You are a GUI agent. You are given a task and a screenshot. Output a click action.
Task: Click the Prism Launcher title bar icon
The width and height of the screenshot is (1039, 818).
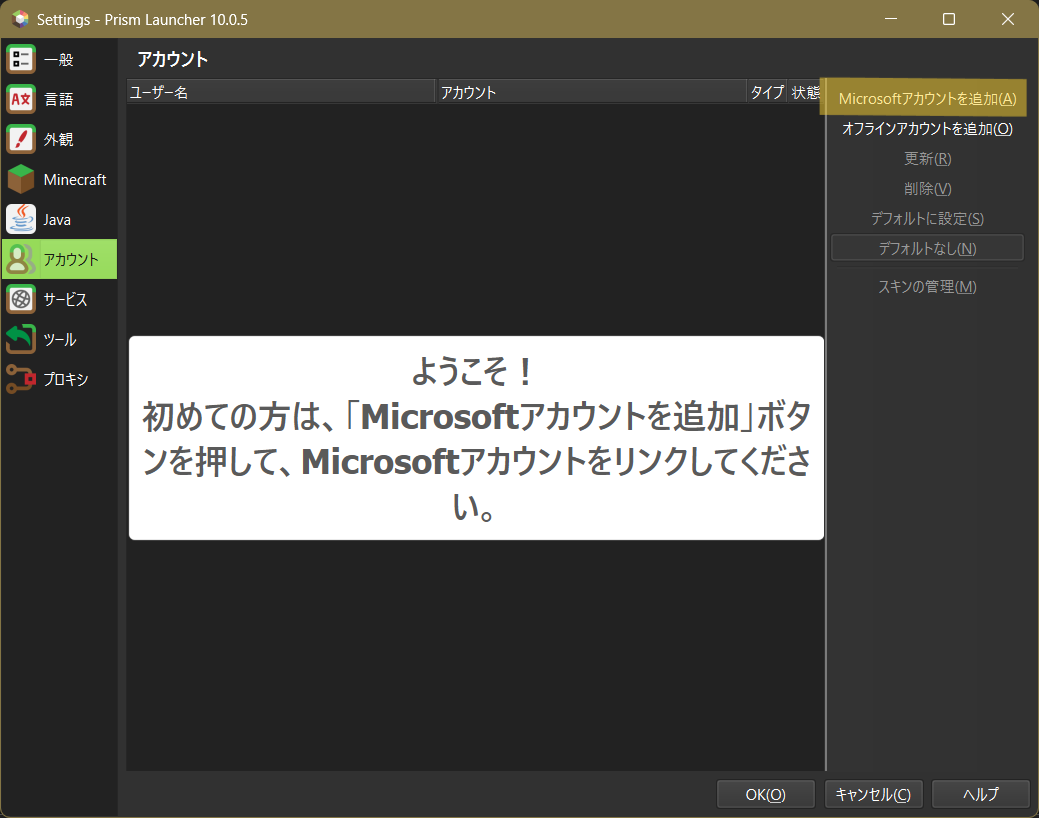pos(20,19)
